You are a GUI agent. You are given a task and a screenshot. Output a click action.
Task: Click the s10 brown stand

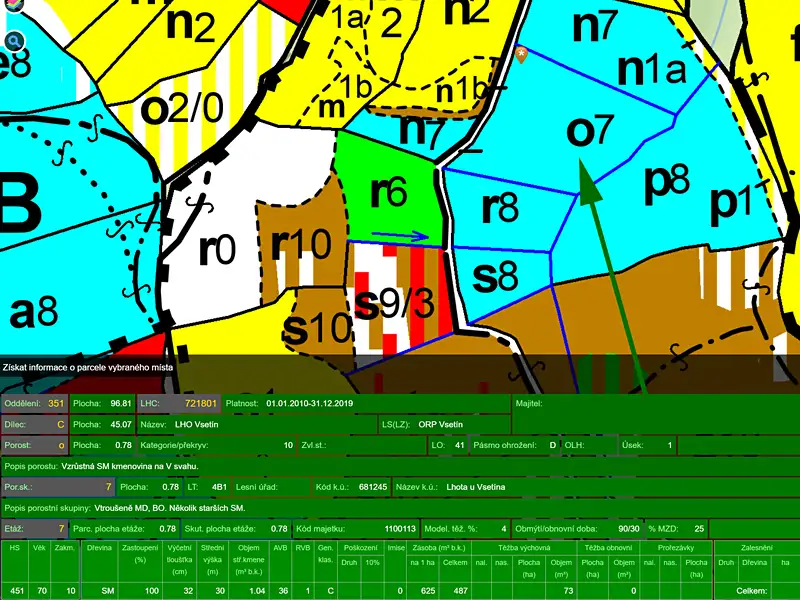click(318, 327)
